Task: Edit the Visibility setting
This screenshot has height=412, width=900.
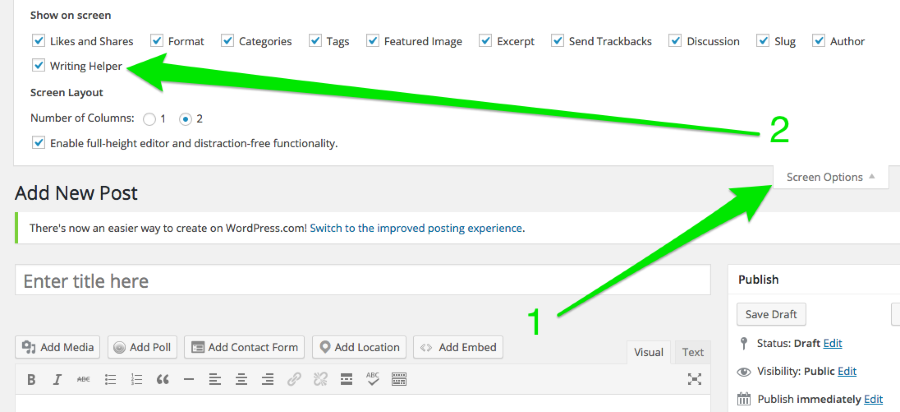Action: [847, 371]
